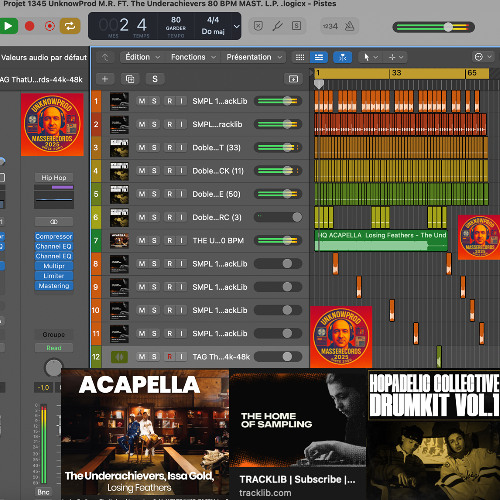The image size is (500, 500).
Task: Open the Mastering plug-in slot
Action: pyautogui.click(x=54, y=286)
